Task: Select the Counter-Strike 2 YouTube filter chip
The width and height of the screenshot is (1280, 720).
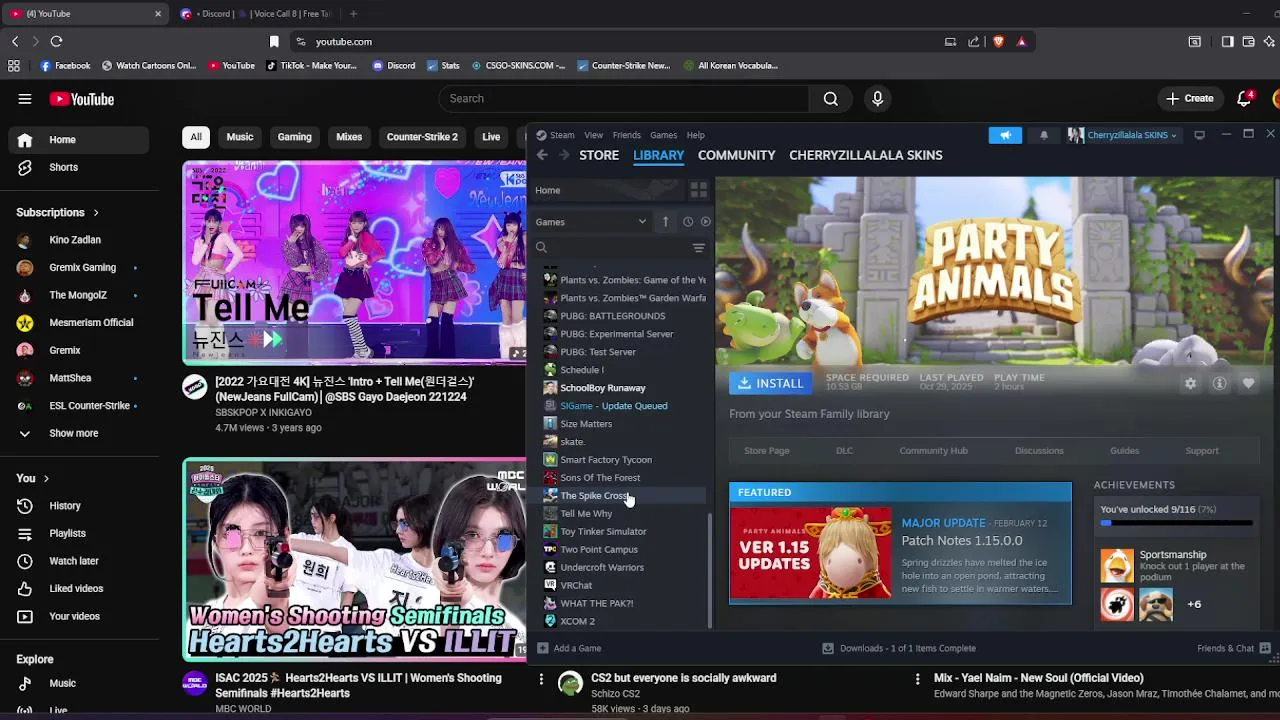Action: coord(422,137)
